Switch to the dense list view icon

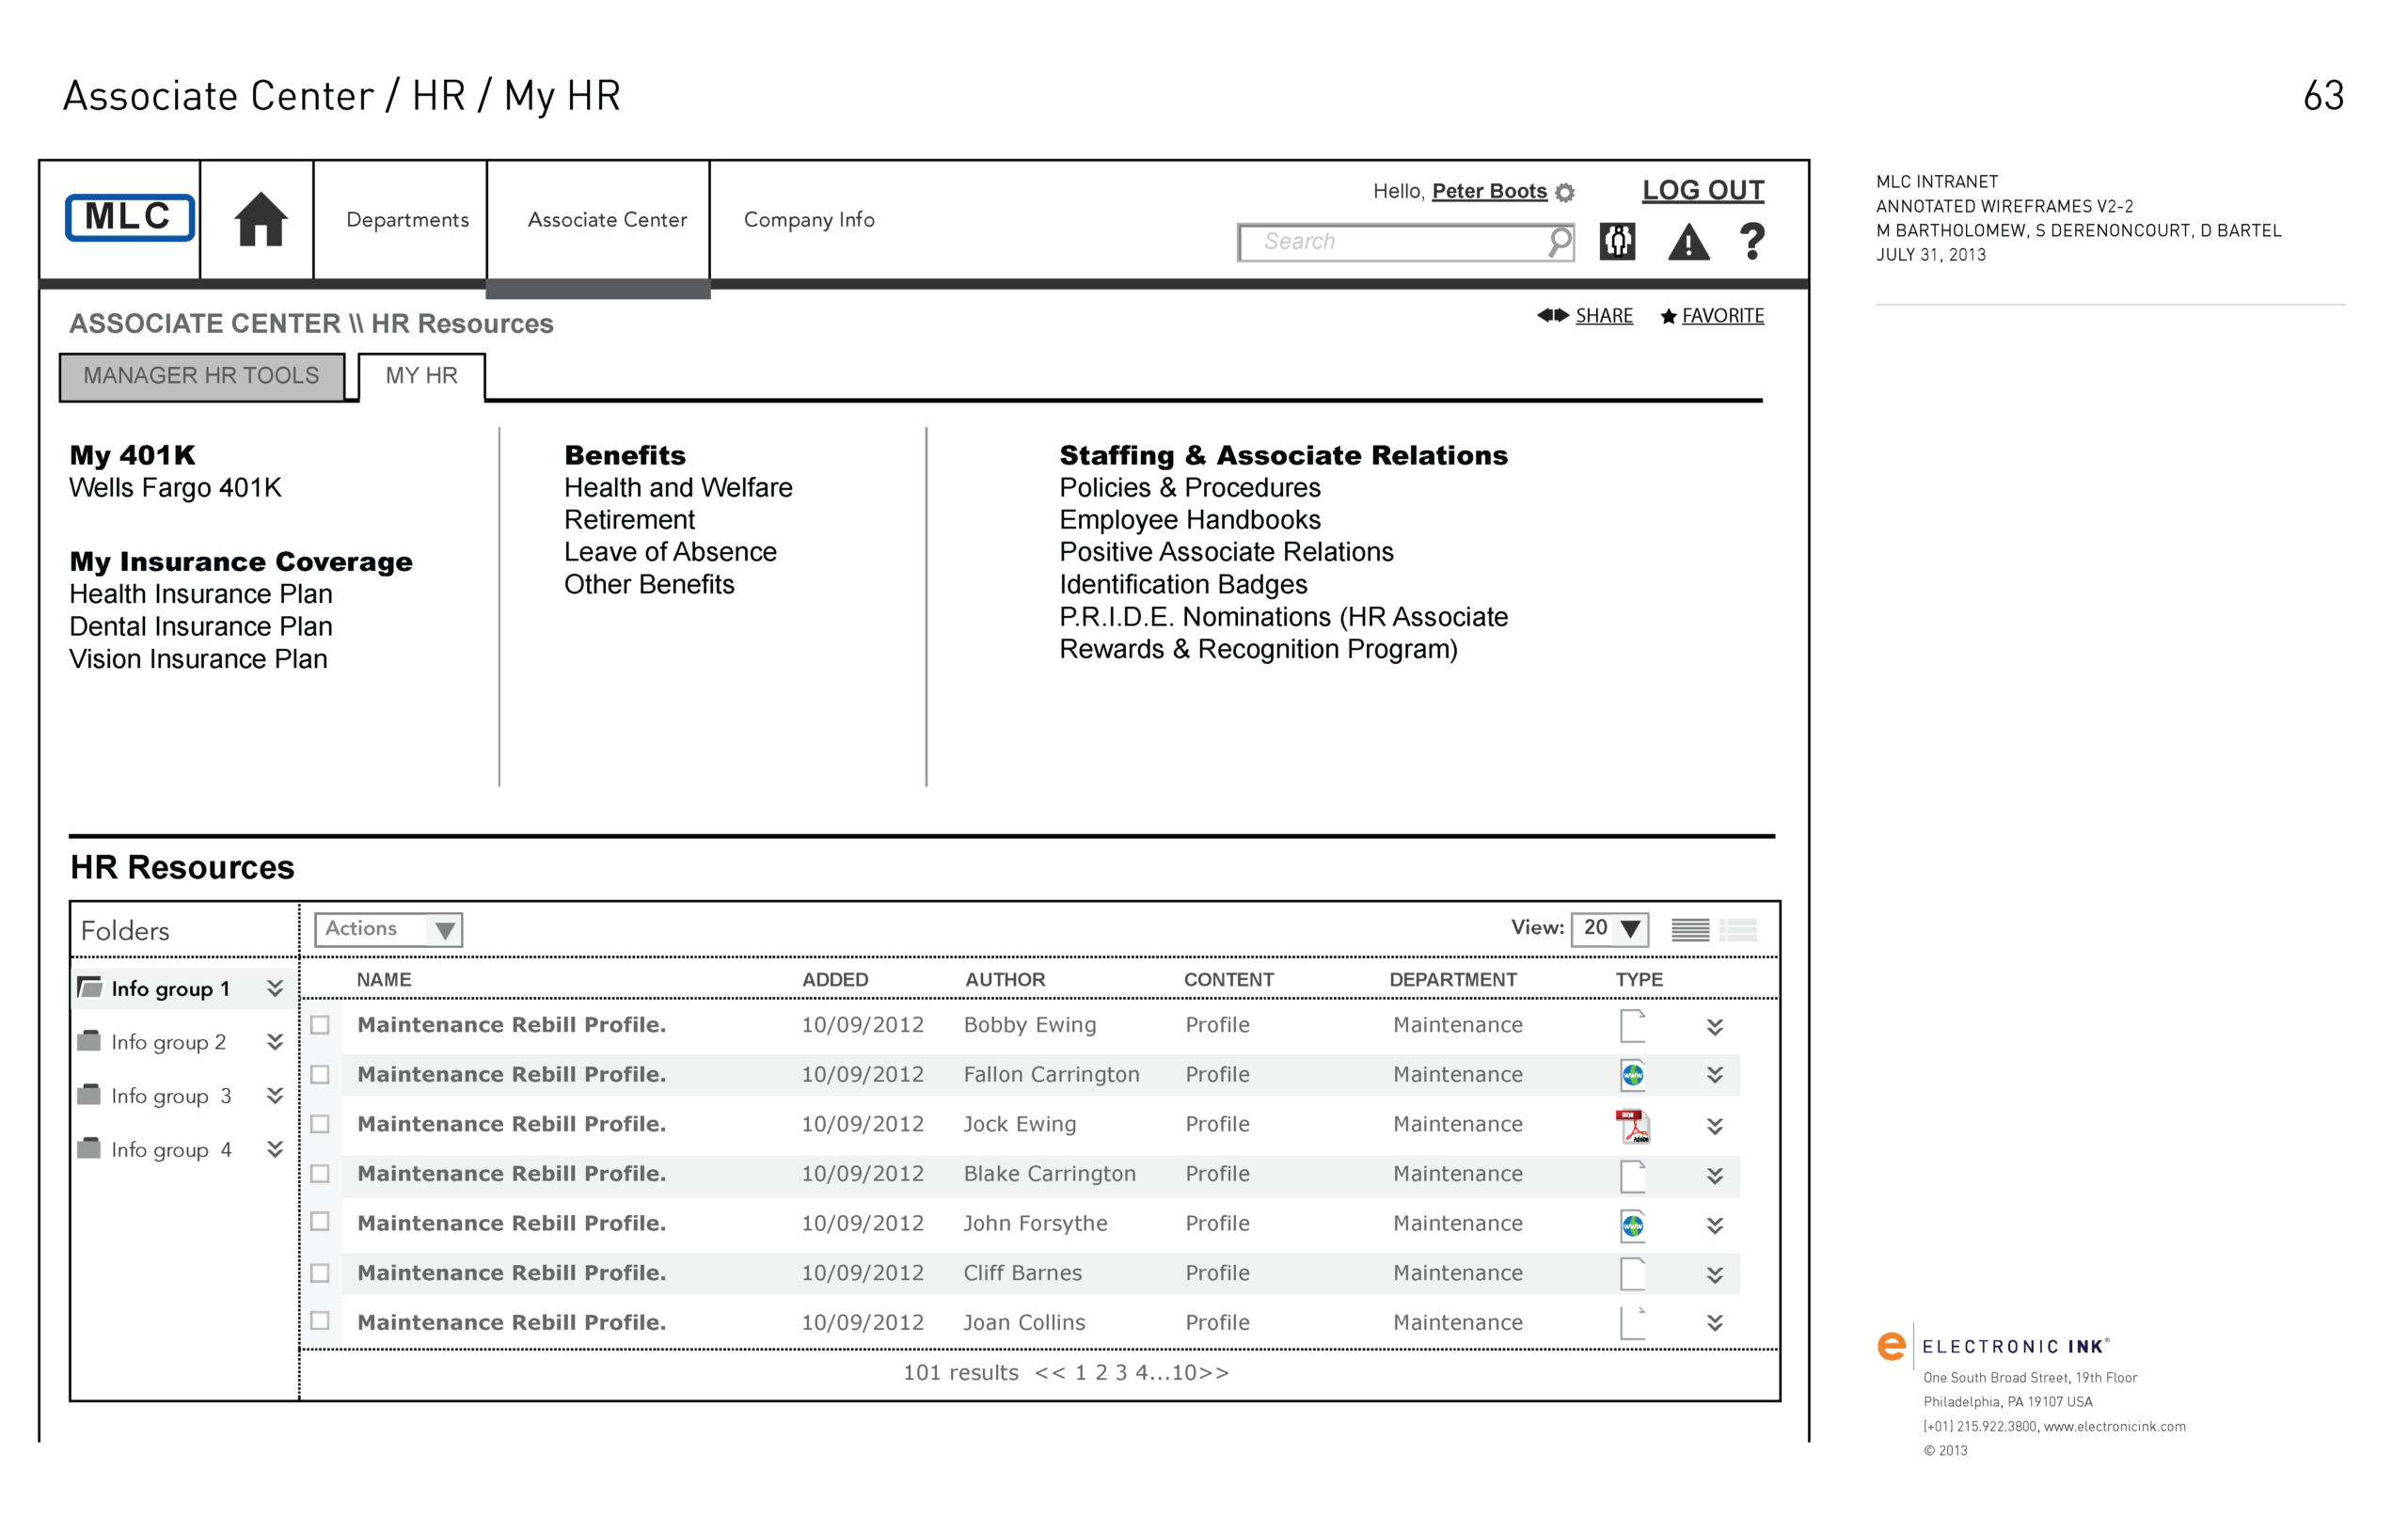[1689, 930]
